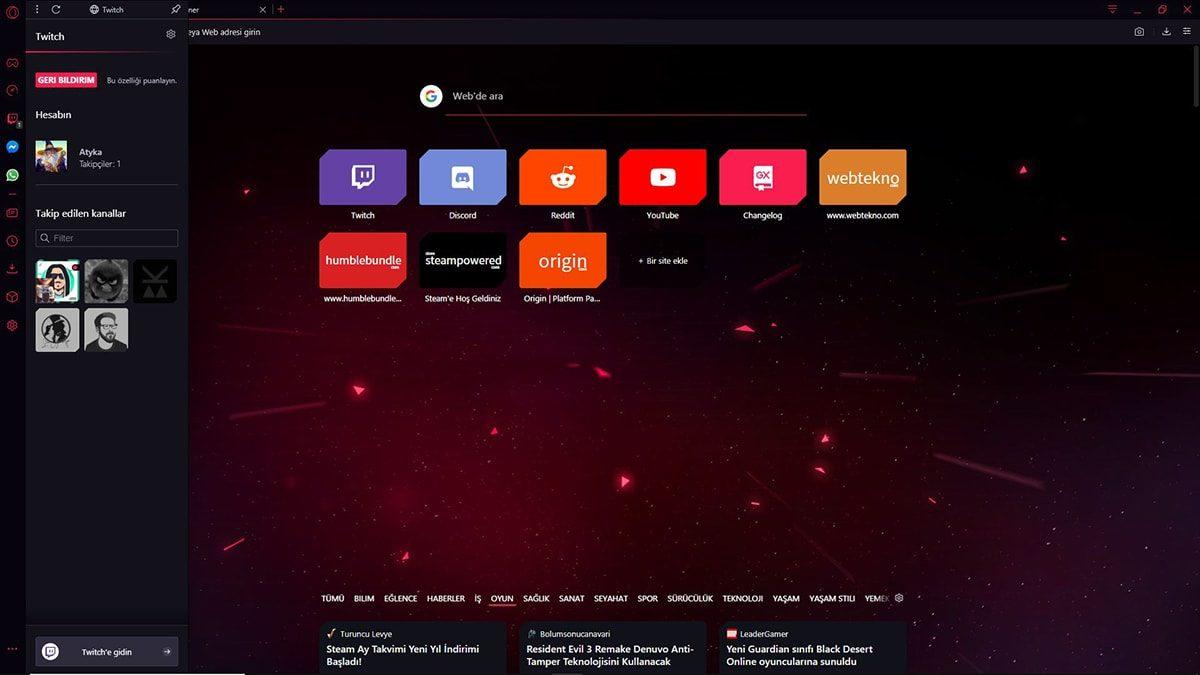Open the GX Control gauge panel
1200x675 pixels.
pyautogui.click(x=11, y=90)
